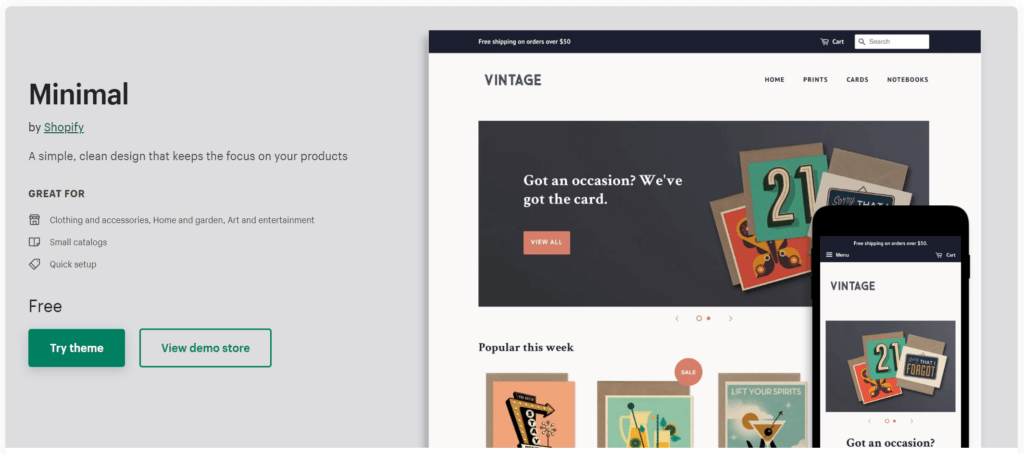This screenshot has width=1024, height=454.
Task: Click the VINTAGE logo in desktop preview
Action: 513,80
